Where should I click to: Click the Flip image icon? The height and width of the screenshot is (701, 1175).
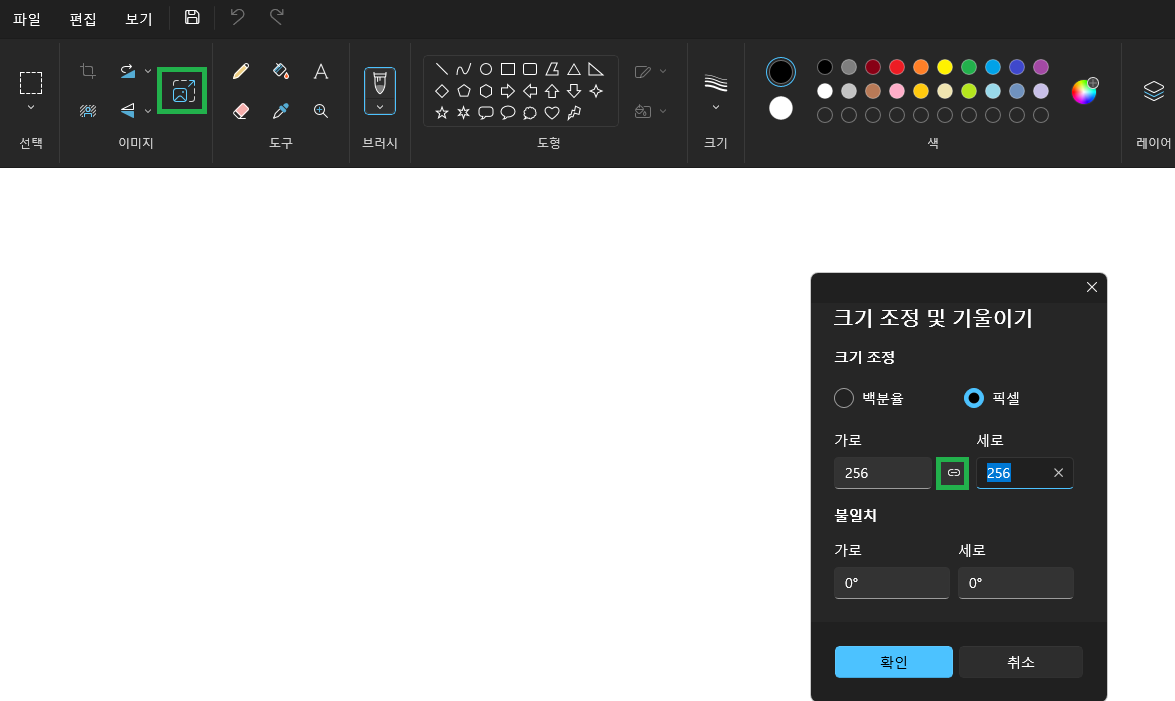click(x=127, y=111)
